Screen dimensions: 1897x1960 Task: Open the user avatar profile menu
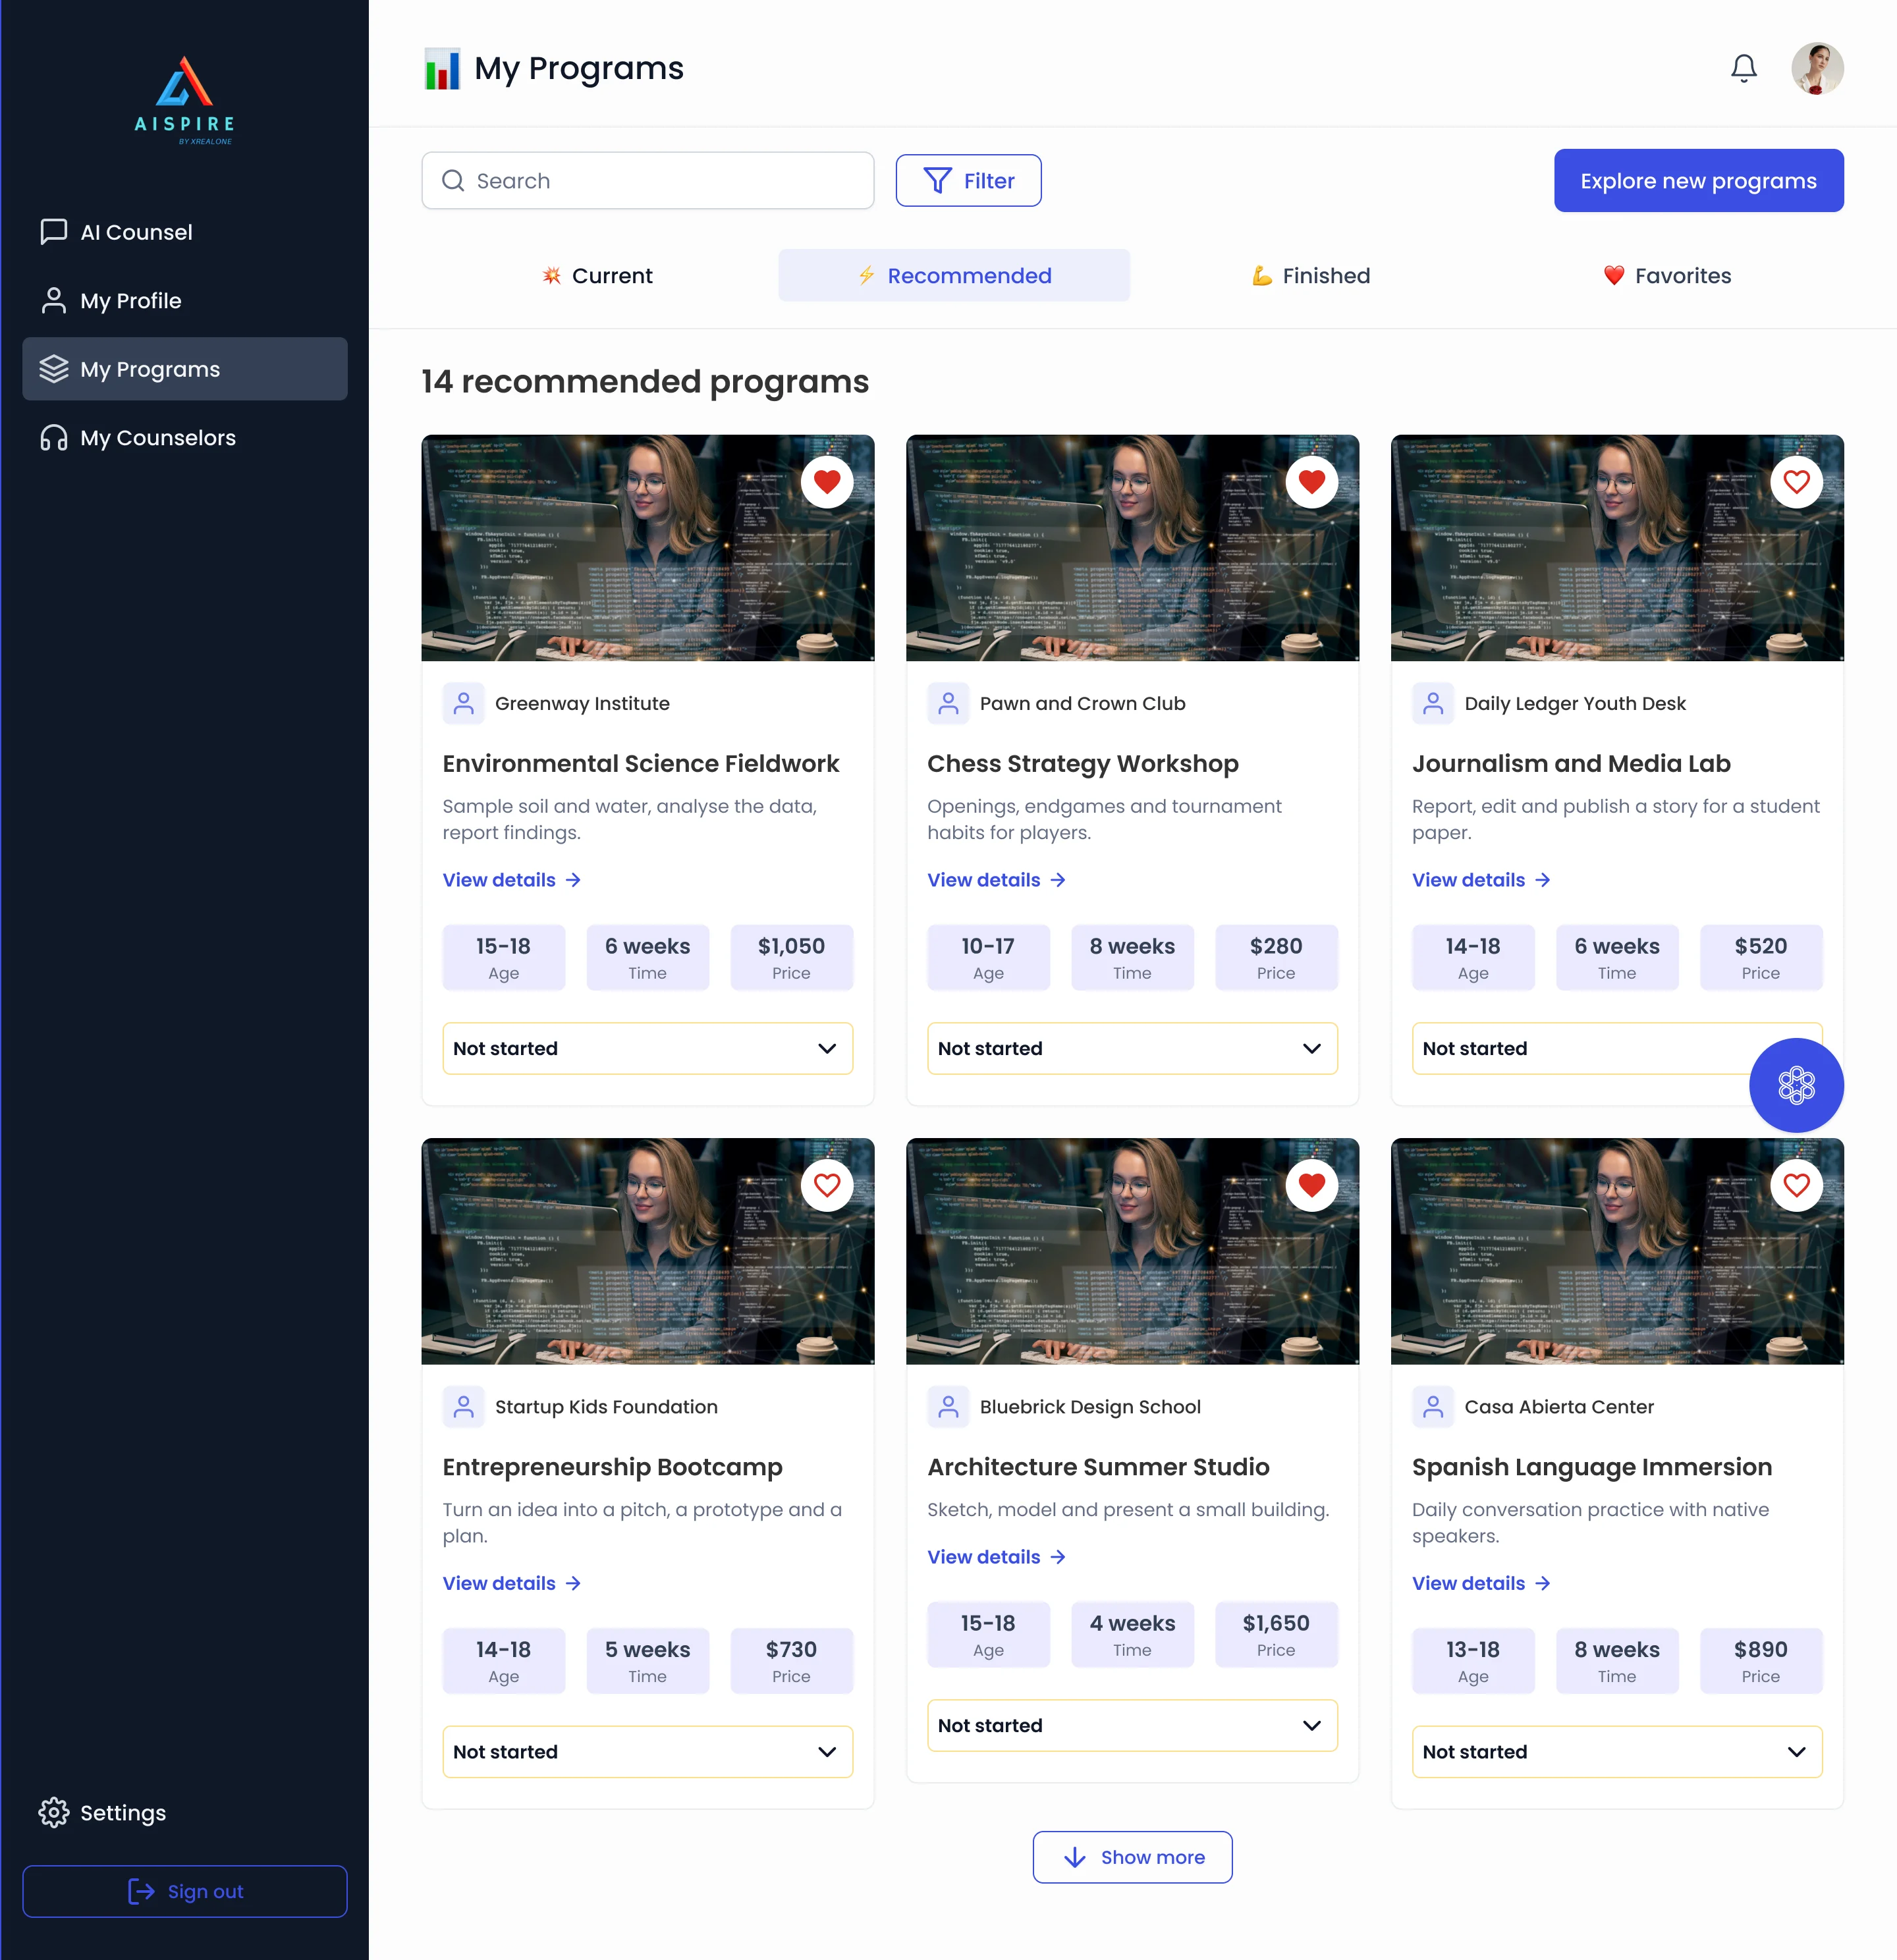(1817, 68)
